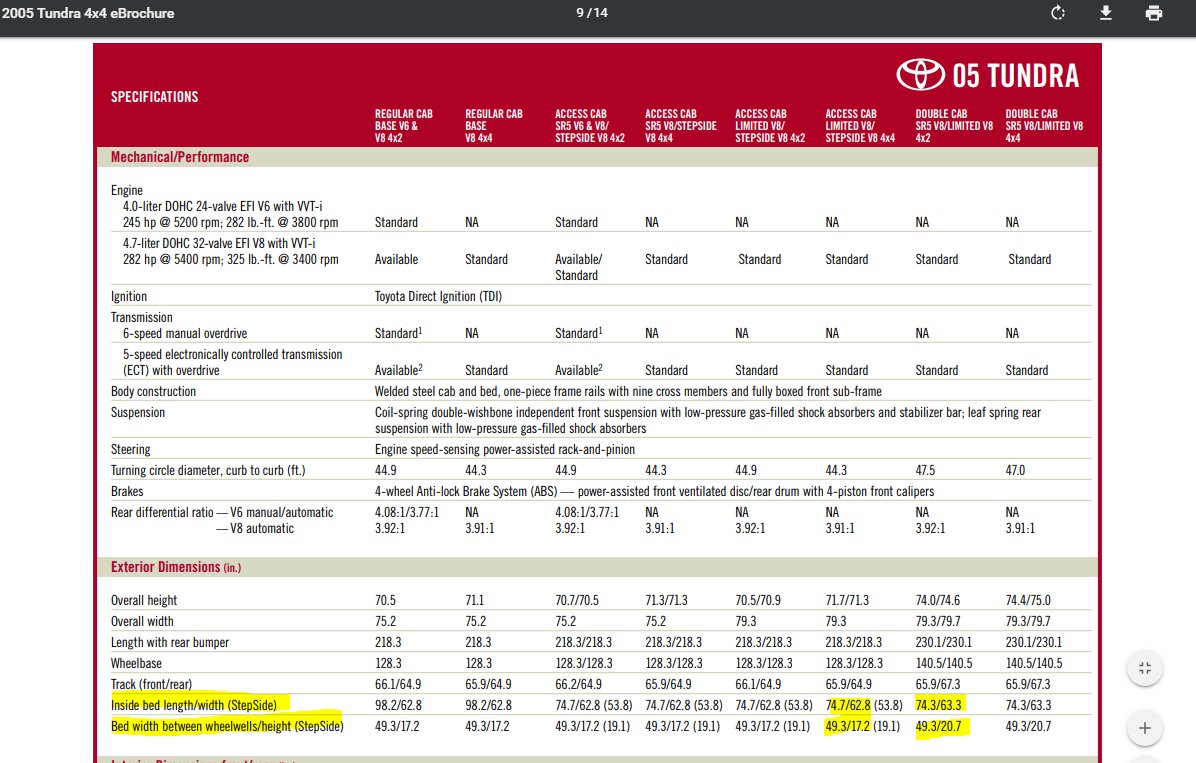
Task: Click the 'Turning circle diameter, curb to curb' label
Action: pyautogui.click(x=208, y=471)
